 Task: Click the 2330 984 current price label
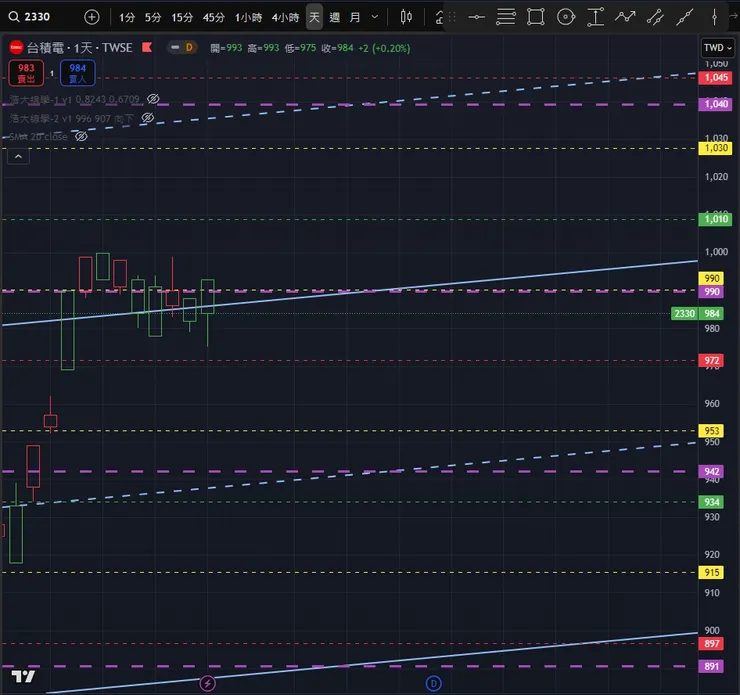[697, 313]
